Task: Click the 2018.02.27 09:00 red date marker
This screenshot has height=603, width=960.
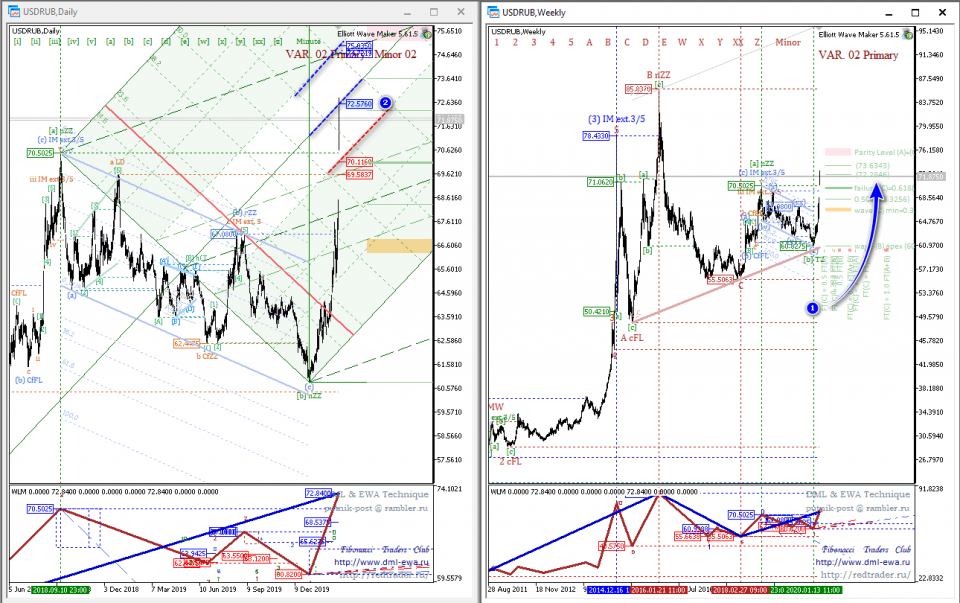Action: tap(740, 590)
